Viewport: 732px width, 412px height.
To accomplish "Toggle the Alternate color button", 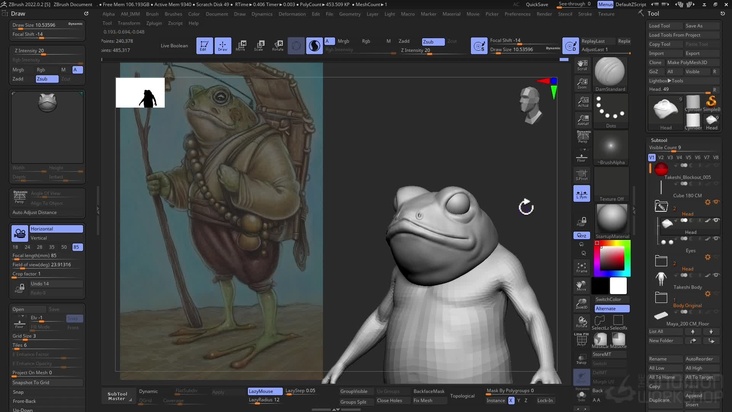I will (x=612, y=308).
